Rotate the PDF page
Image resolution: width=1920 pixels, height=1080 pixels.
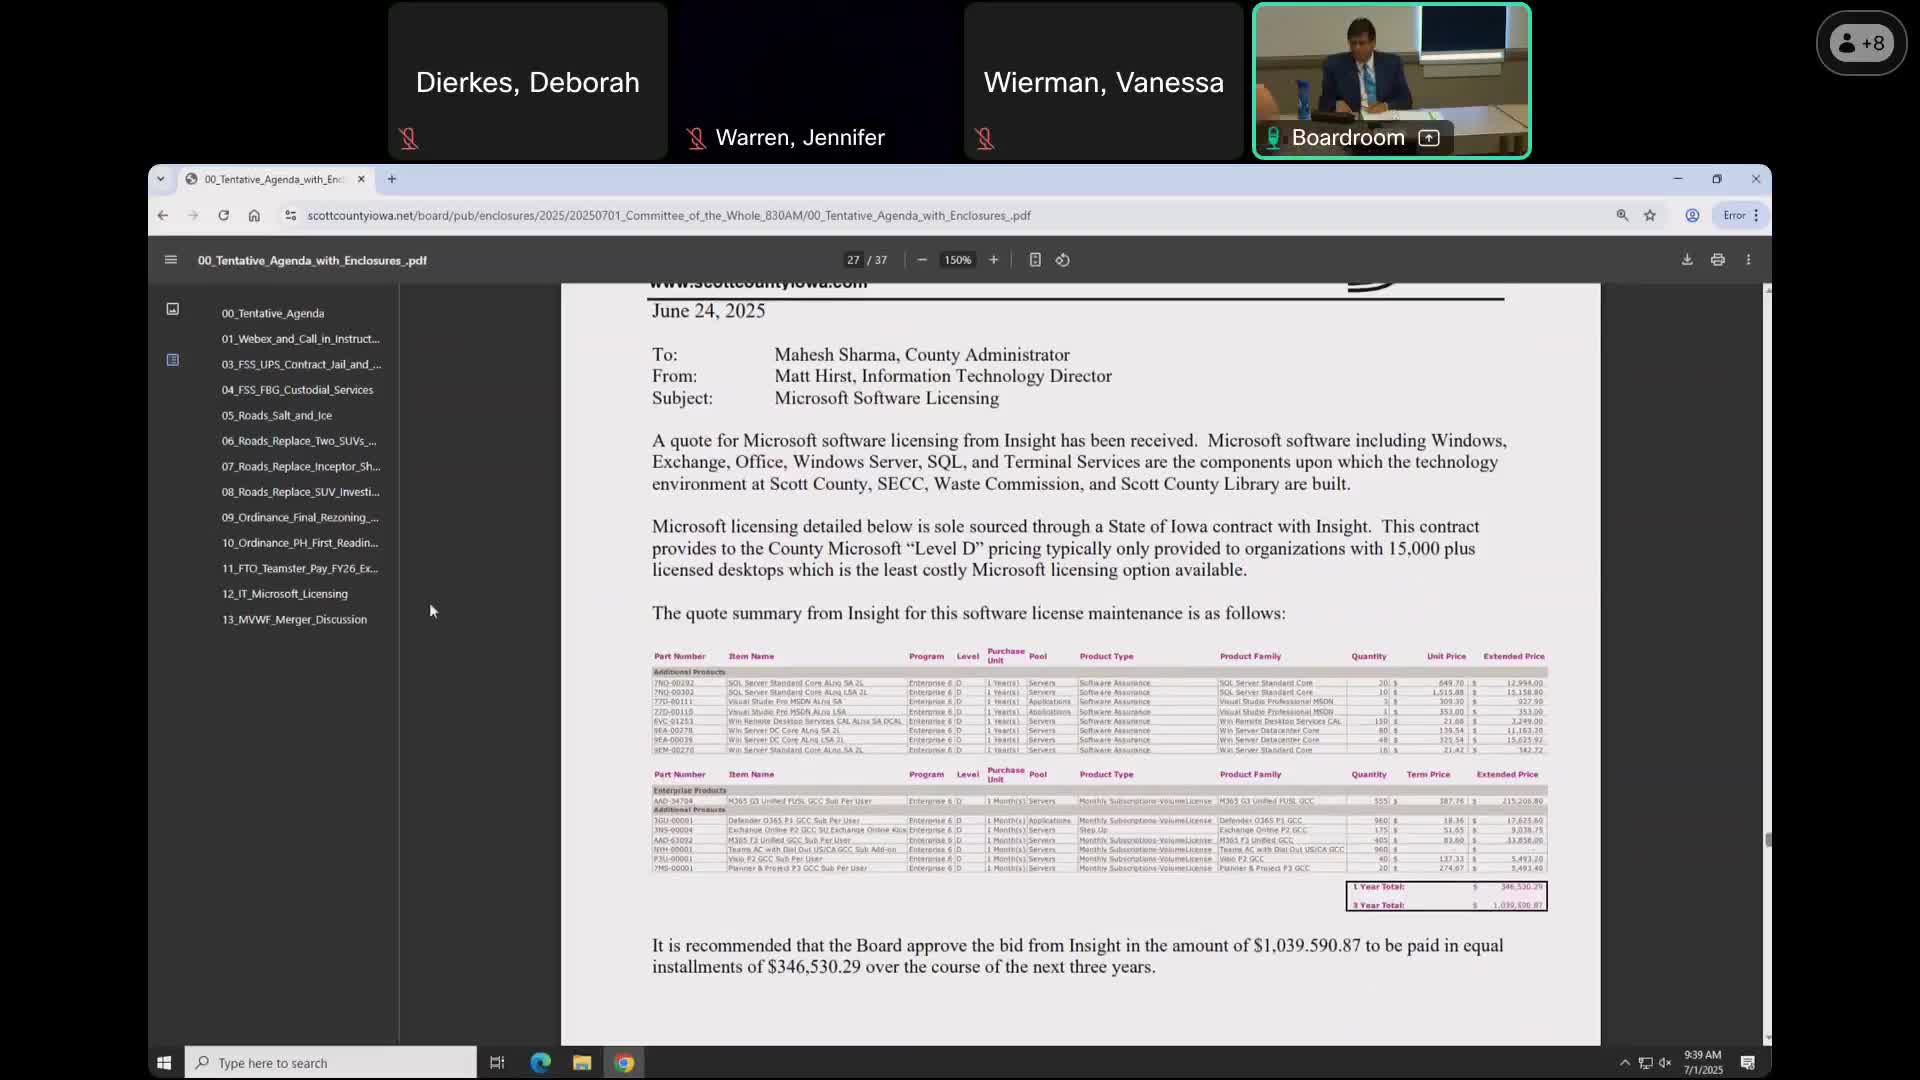click(x=1063, y=259)
